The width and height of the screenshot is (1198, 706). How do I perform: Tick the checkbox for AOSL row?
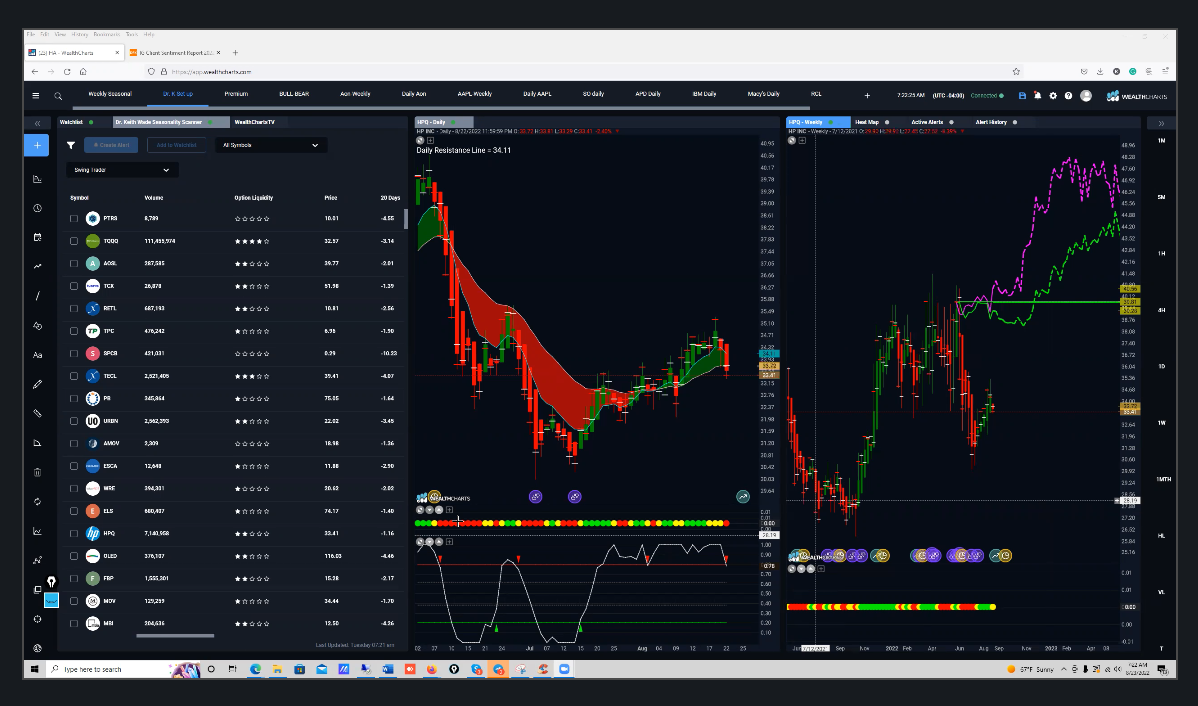point(74,264)
